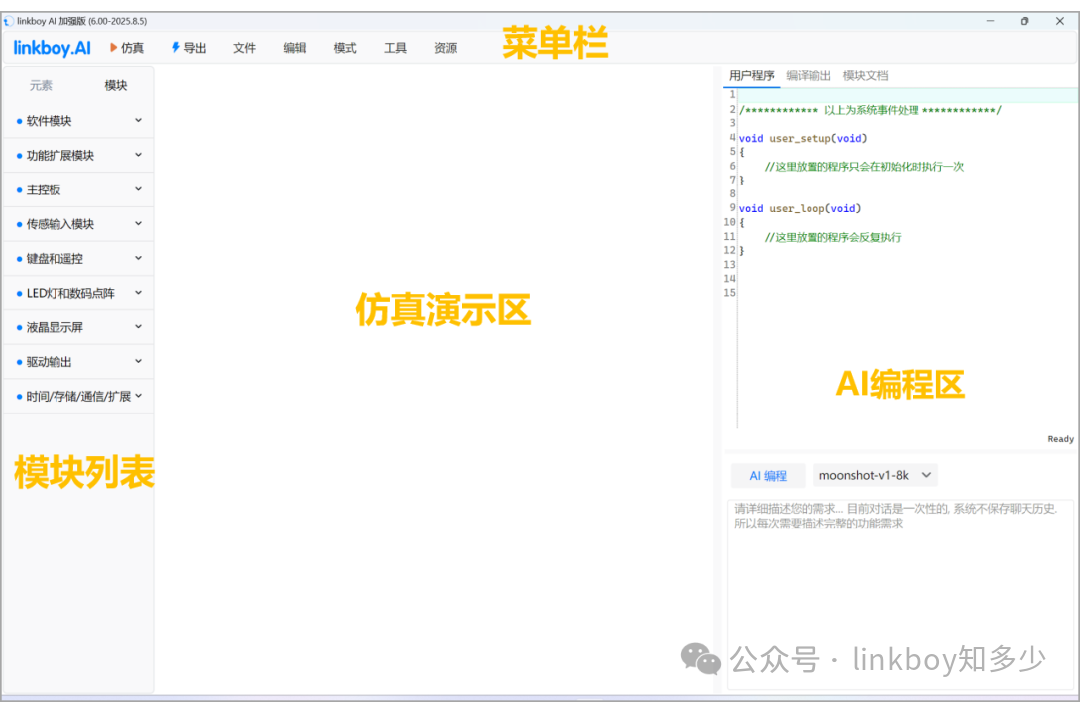
Task: Start simulation with 仿真 play icon
Action: tap(114, 48)
